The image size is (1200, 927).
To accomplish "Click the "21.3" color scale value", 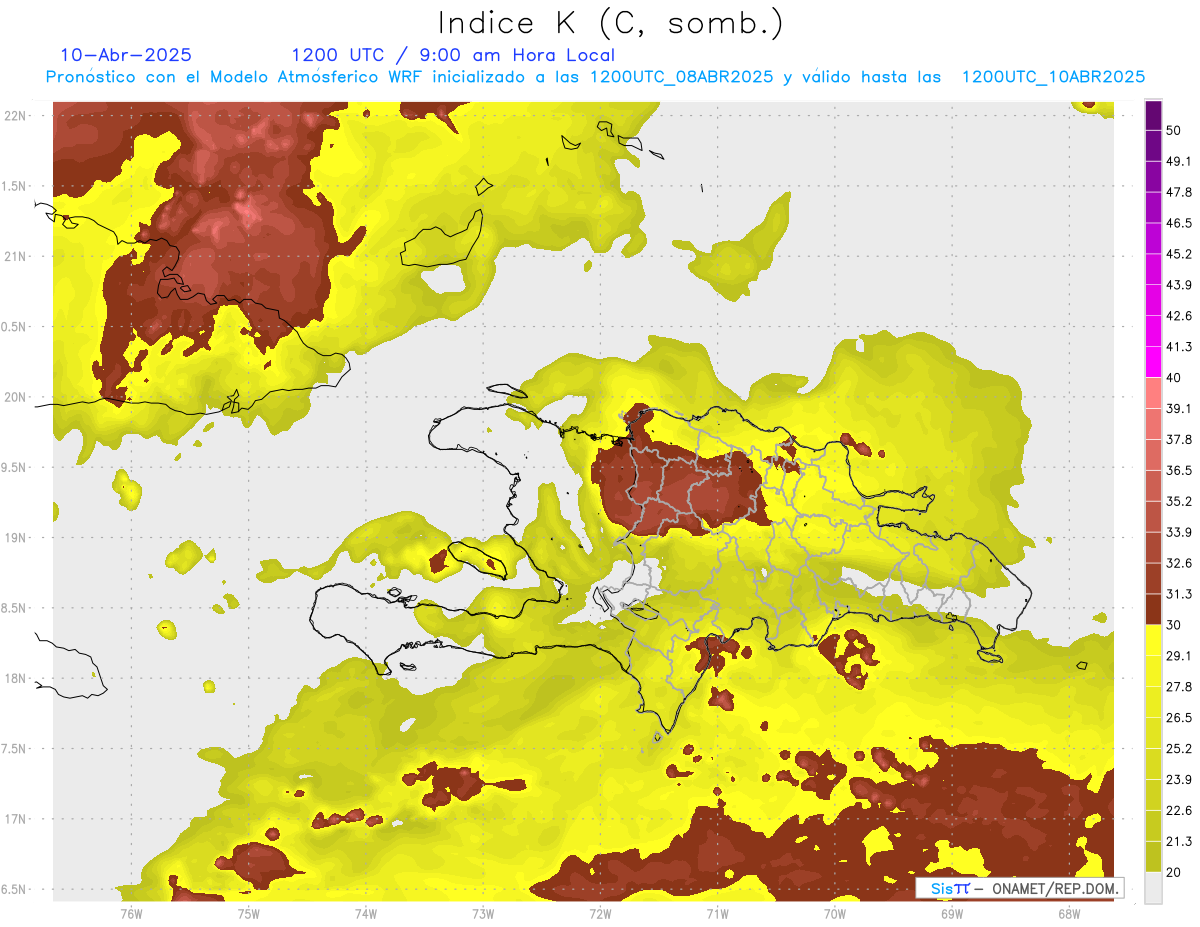I will pos(1179,843).
